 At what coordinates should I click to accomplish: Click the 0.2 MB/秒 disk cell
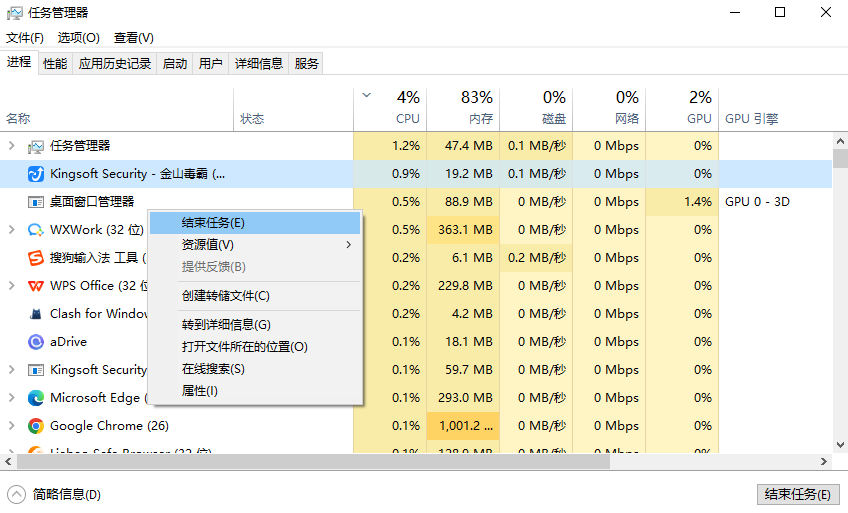(x=536, y=258)
